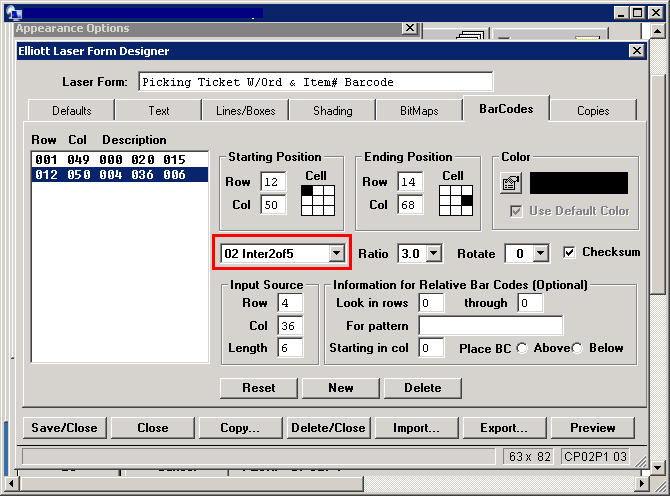
Task: Click the Close button at the bottom
Action: pyautogui.click(x=153, y=428)
